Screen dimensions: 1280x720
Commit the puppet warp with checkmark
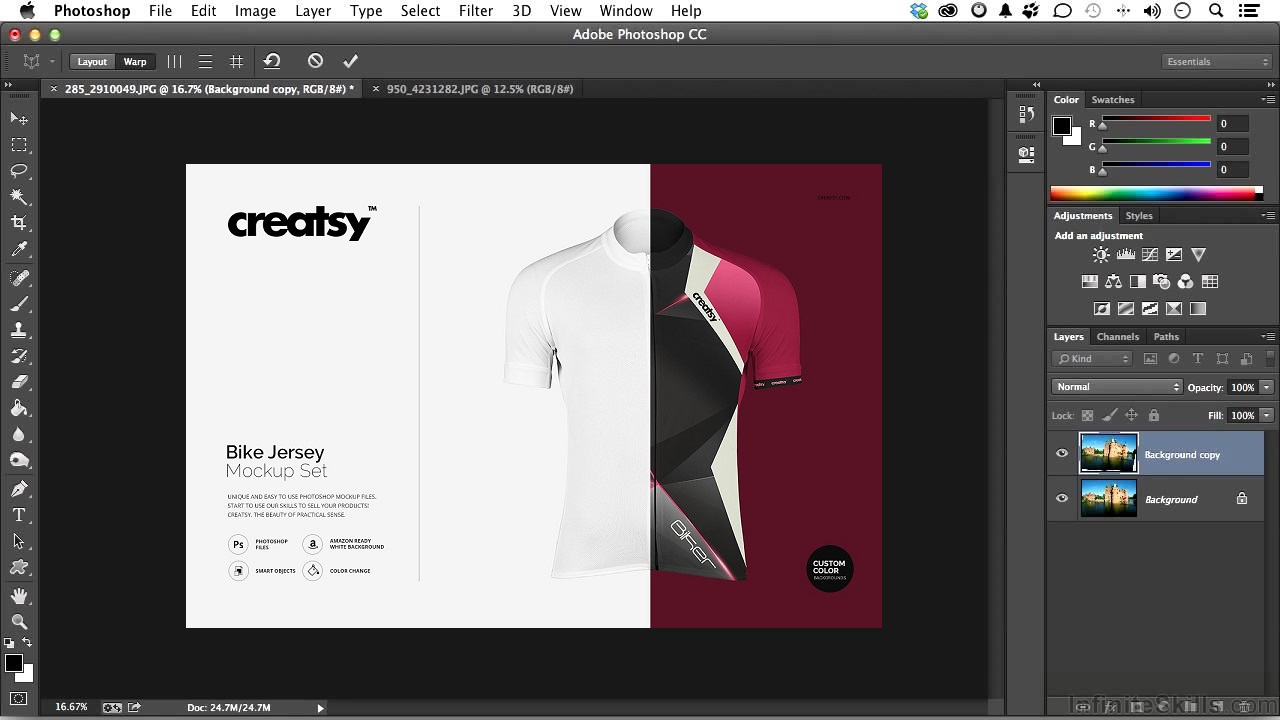click(x=350, y=61)
